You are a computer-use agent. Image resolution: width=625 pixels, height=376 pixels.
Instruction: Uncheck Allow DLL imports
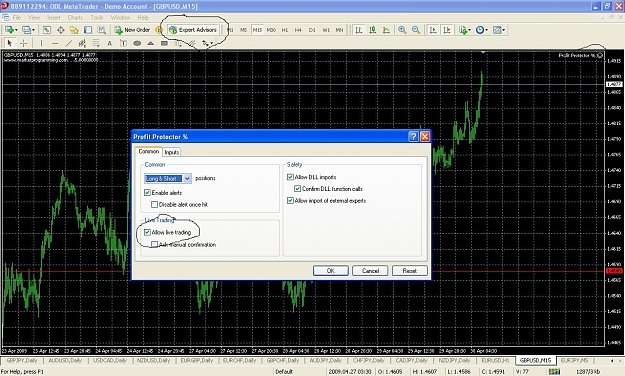[290, 177]
